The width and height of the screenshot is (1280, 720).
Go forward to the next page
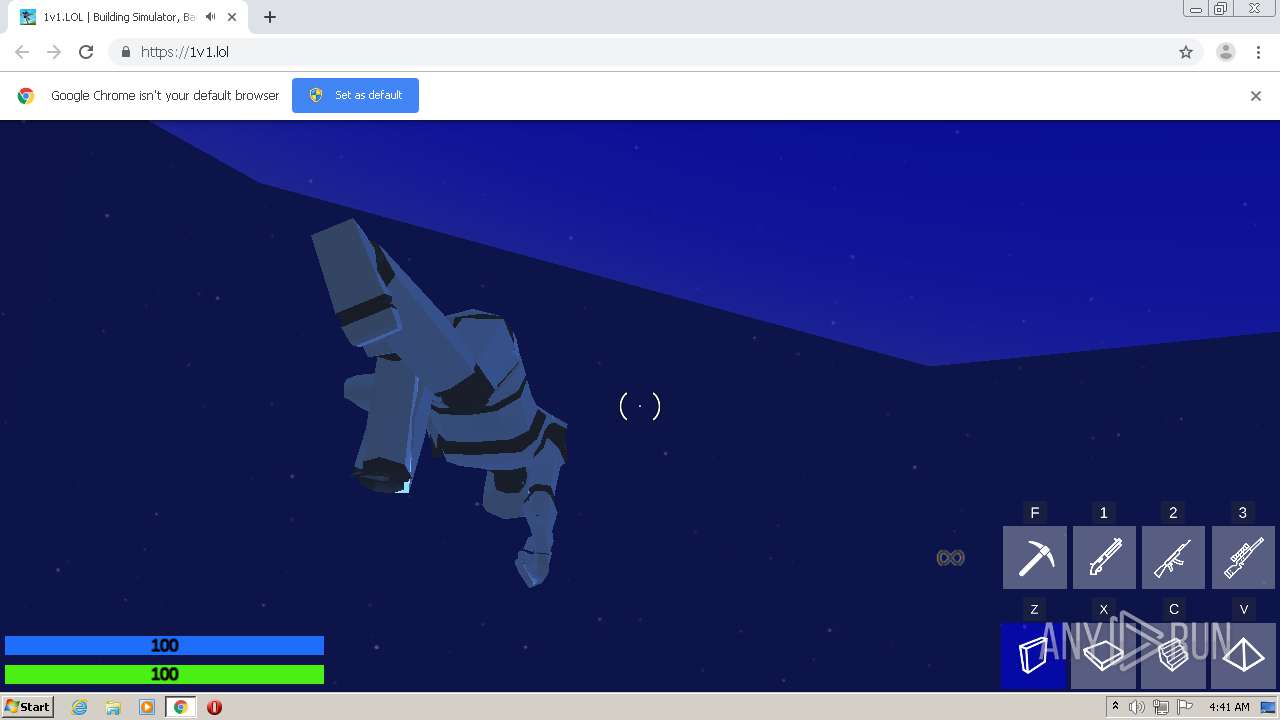[x=54, y=52]
